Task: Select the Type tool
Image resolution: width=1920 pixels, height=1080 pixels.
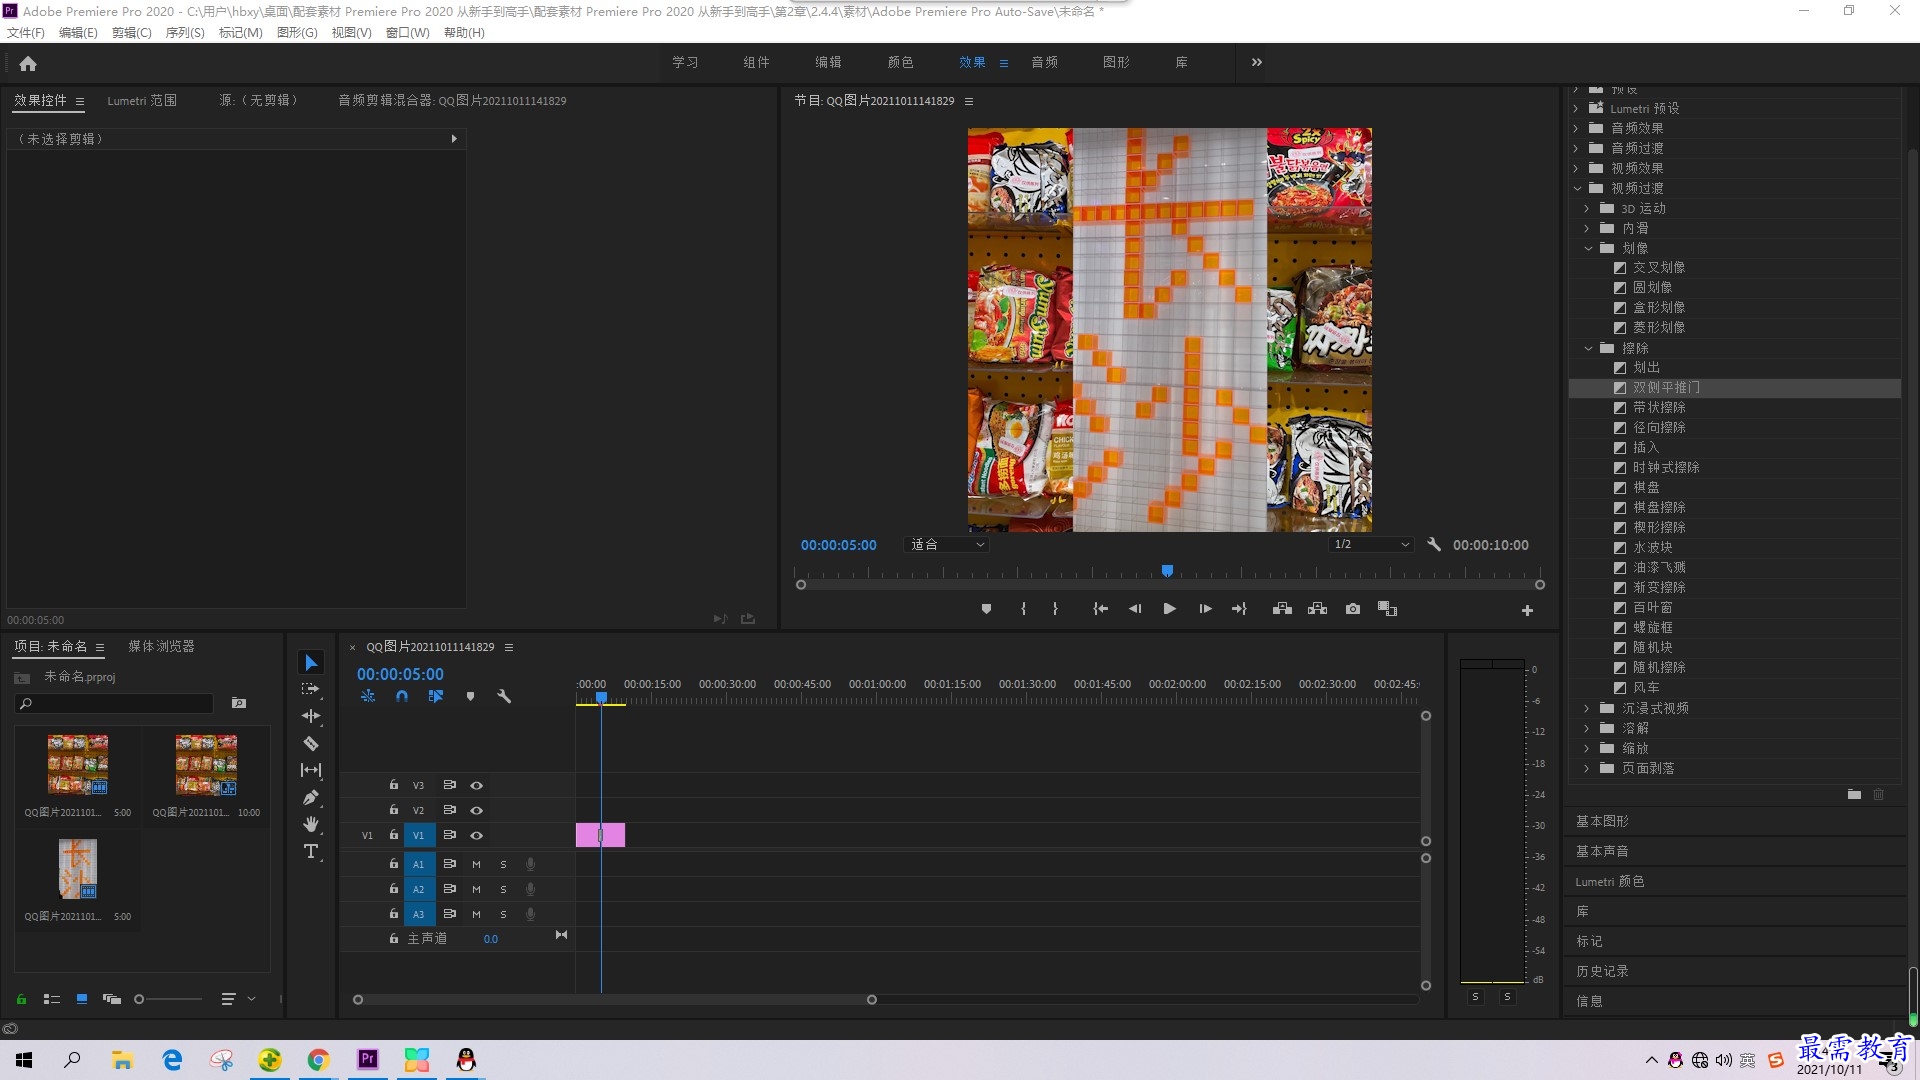Action: pos(311,851)
